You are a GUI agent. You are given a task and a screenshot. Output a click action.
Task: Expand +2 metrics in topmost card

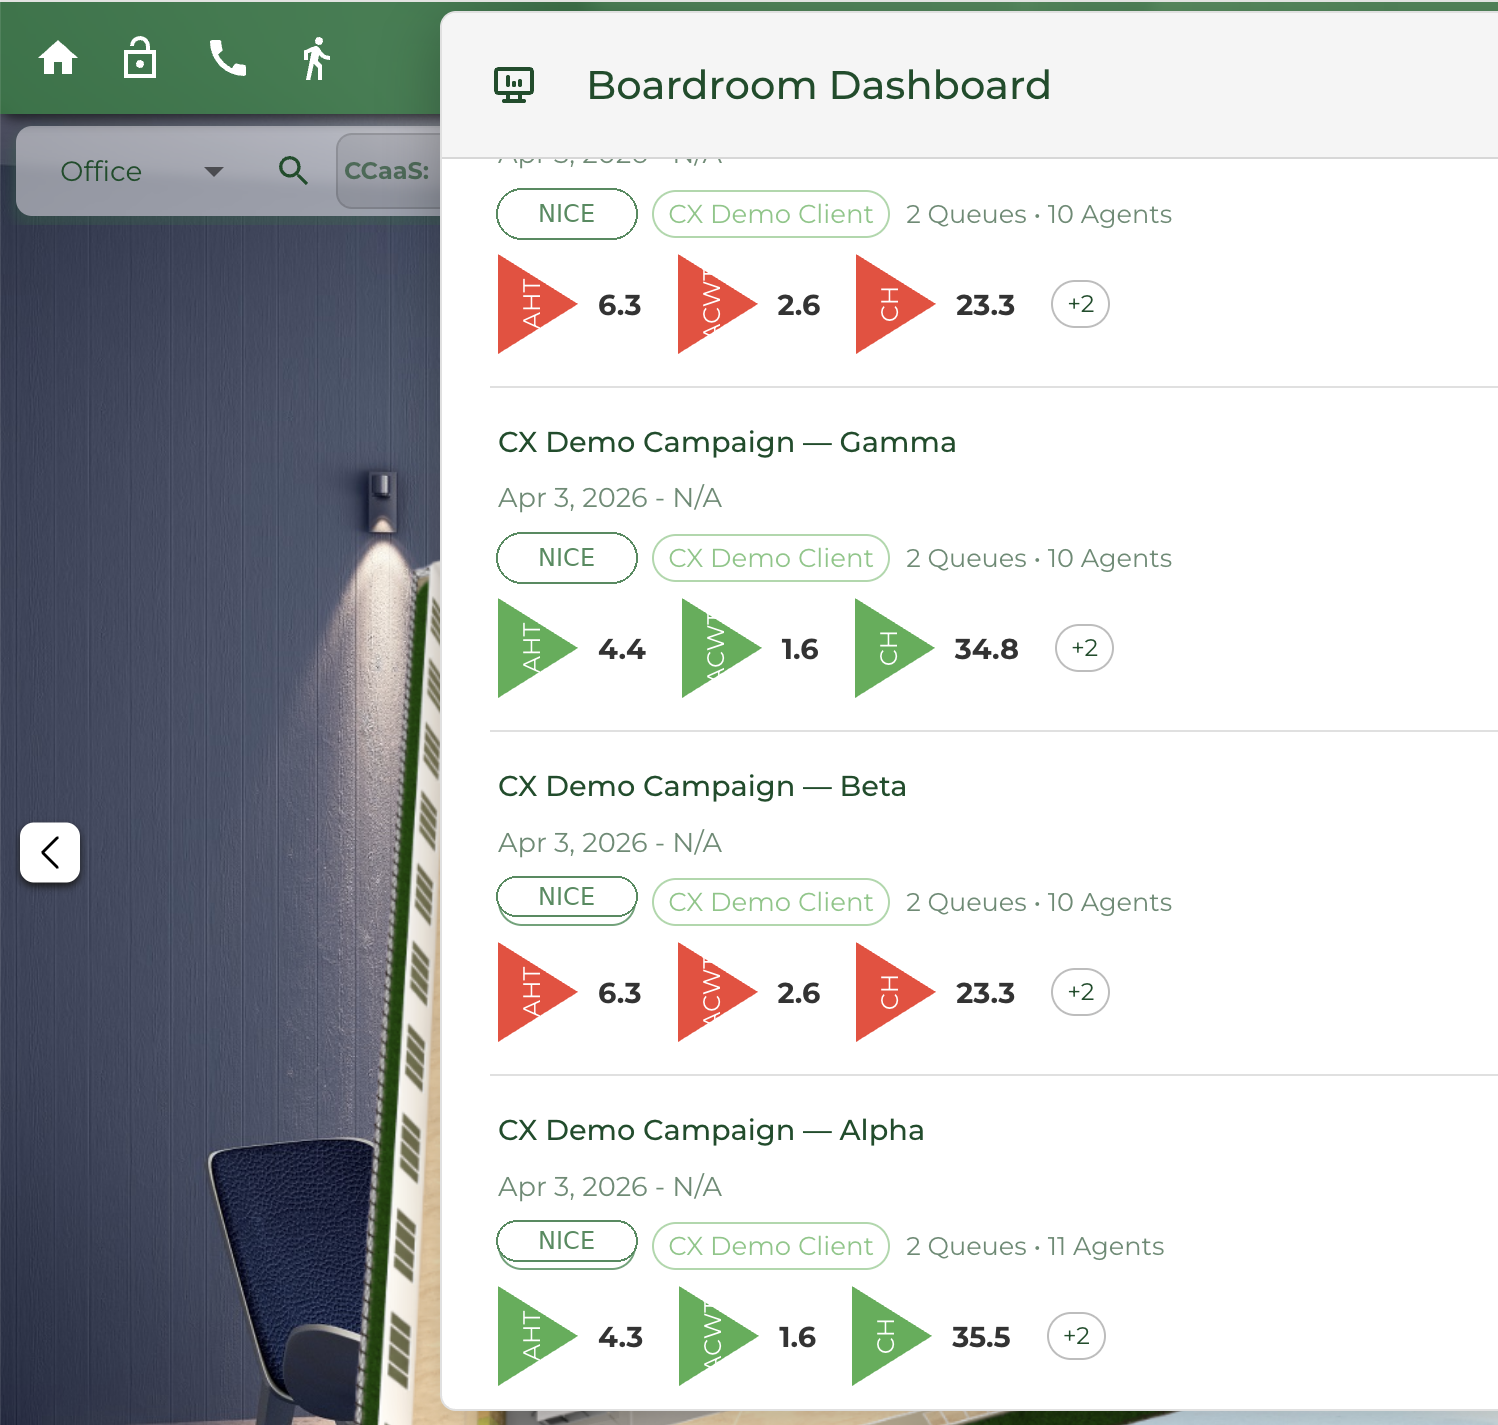tap(1080, 304)
